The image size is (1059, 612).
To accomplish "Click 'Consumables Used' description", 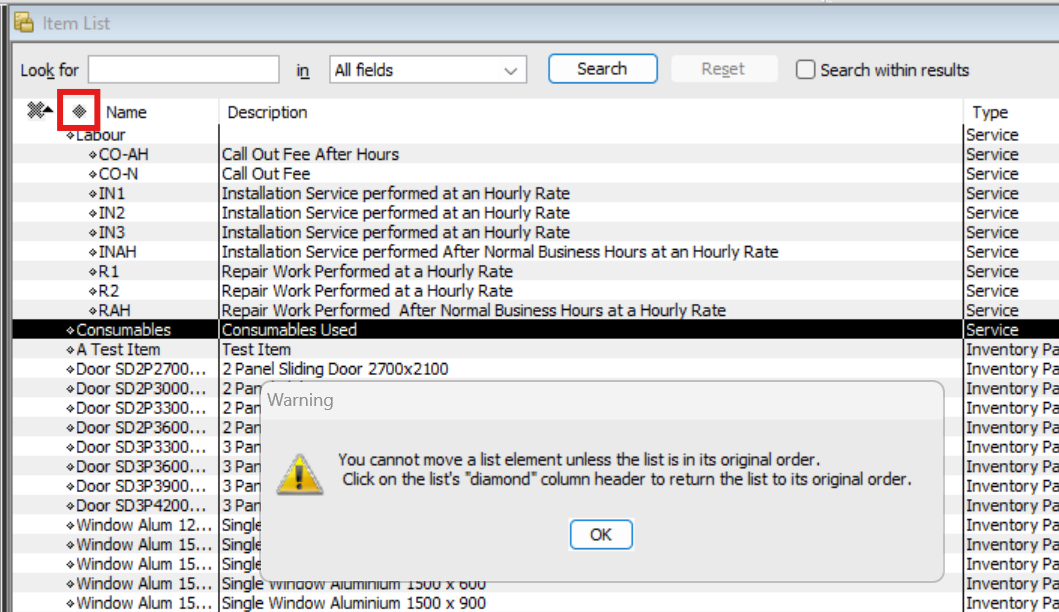I will point(289,330).
